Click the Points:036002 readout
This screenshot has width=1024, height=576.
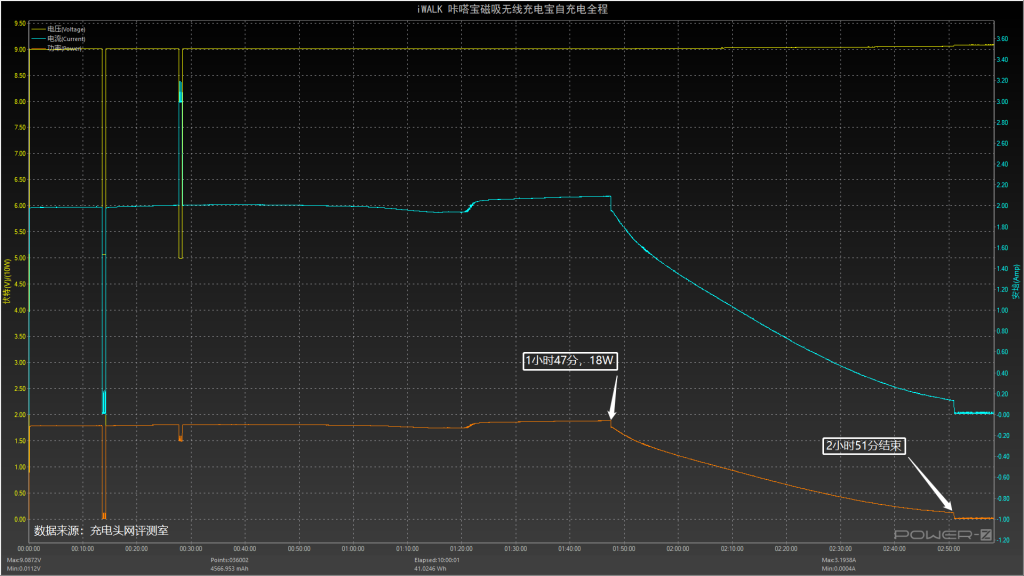click(x=229, y=560)
